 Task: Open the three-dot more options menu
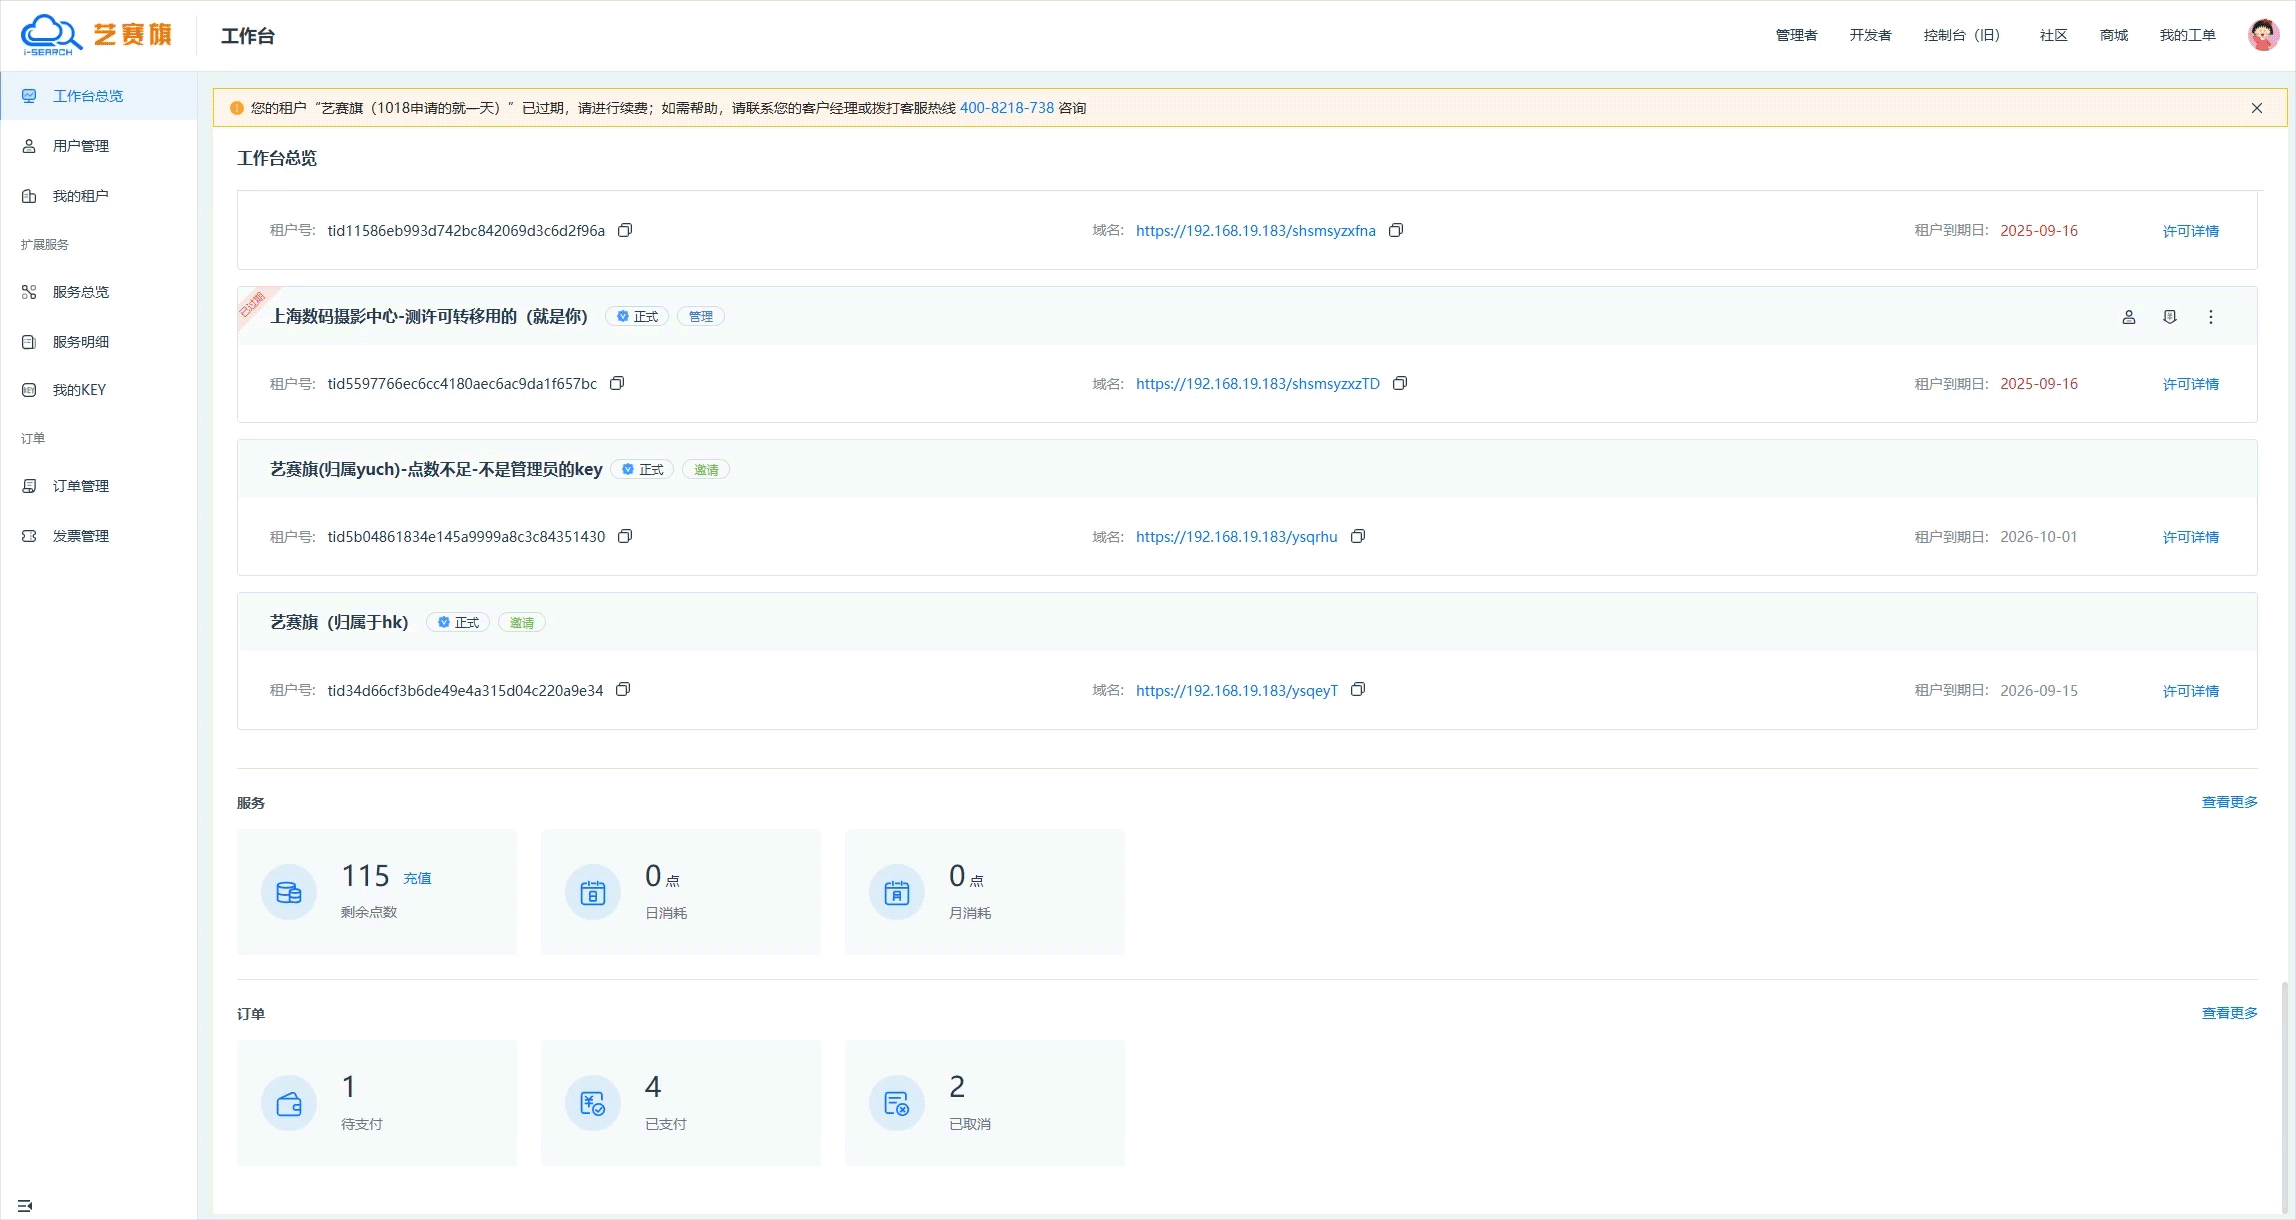pyautogui.click(x=2211, y=317)
